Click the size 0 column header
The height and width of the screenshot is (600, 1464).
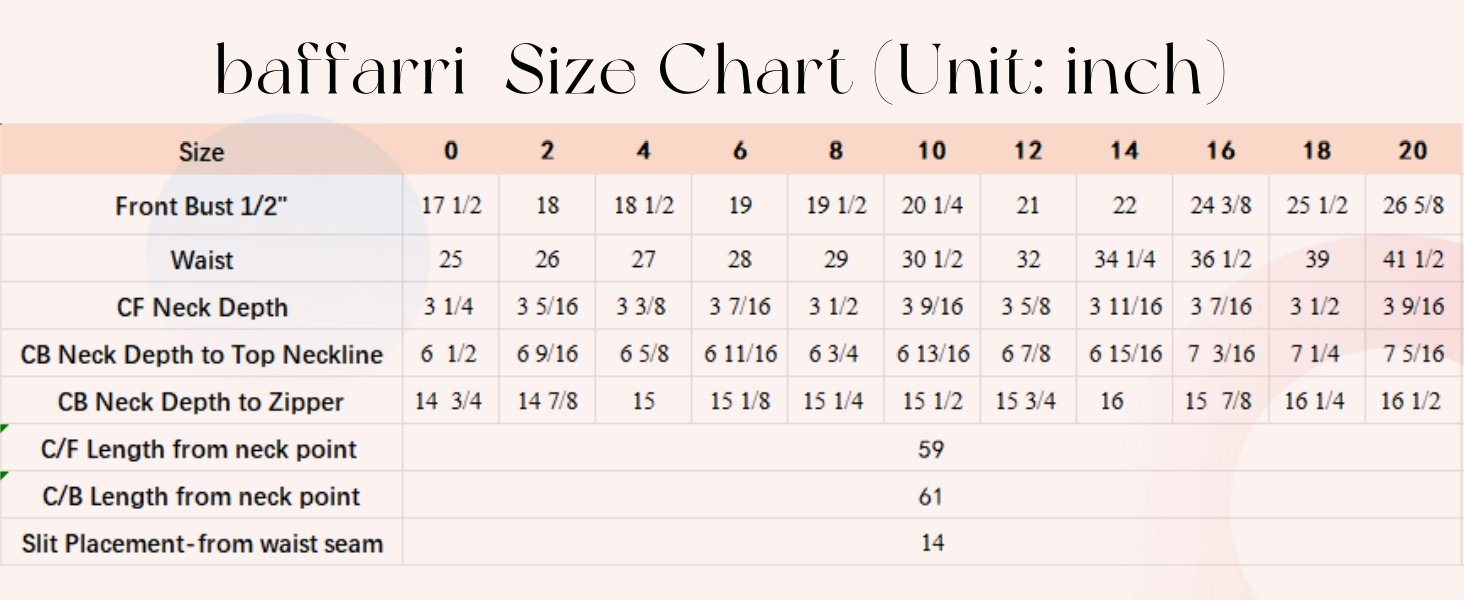click(451, 151)
